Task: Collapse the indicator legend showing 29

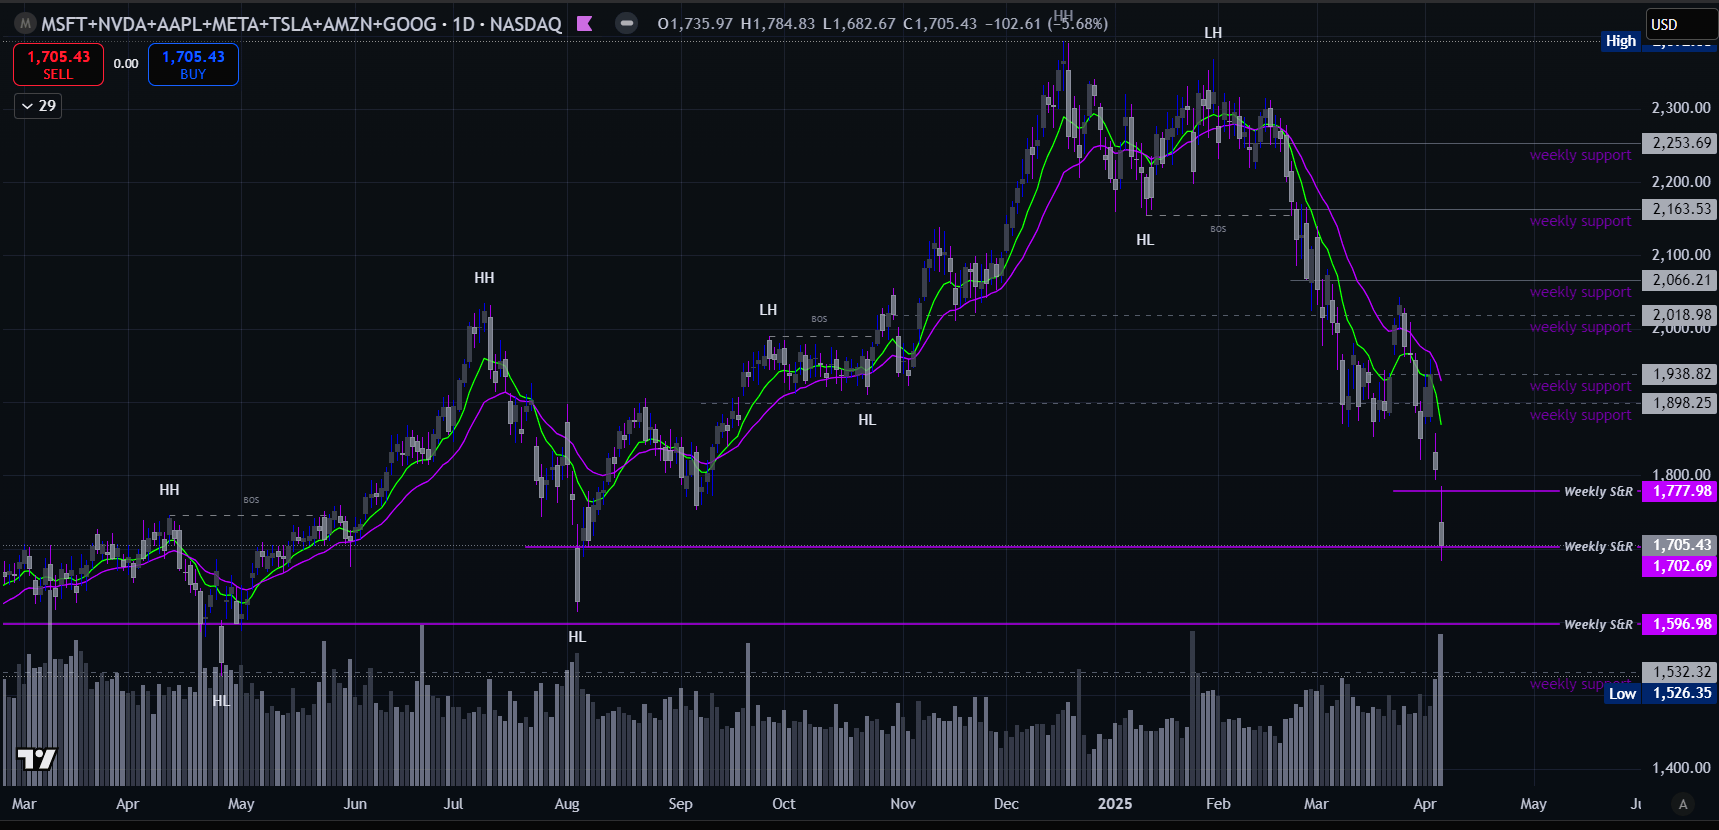Action: (x=38, y=105)
